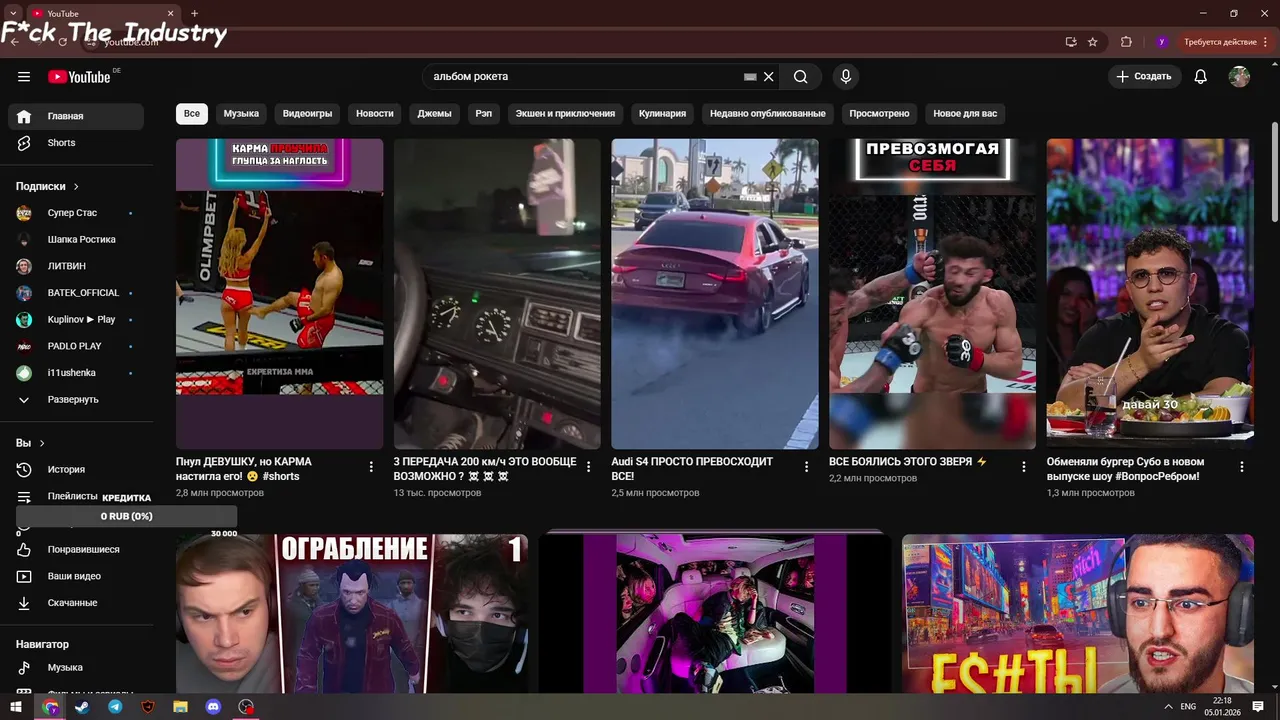1280x720 pixels.
Task: Open the account avatar menu
Action: (1240, 76)
